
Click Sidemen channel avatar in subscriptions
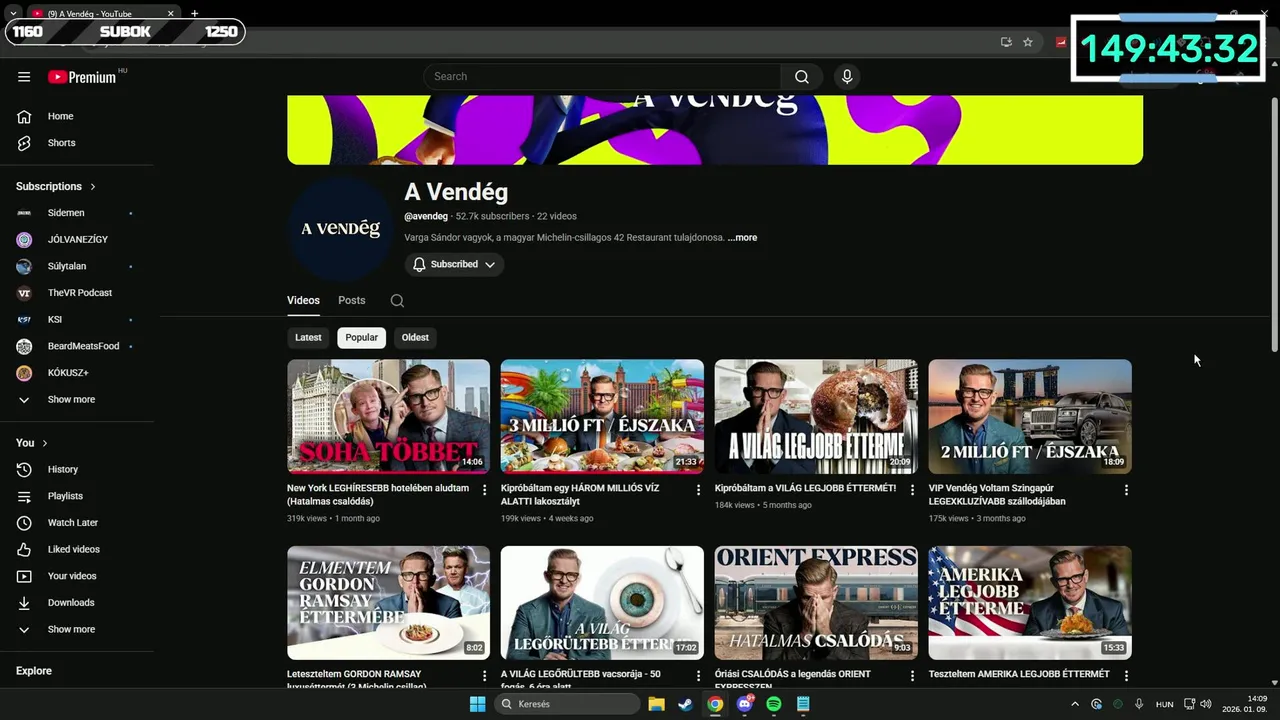pyautogui.click(x=24, y=213)
